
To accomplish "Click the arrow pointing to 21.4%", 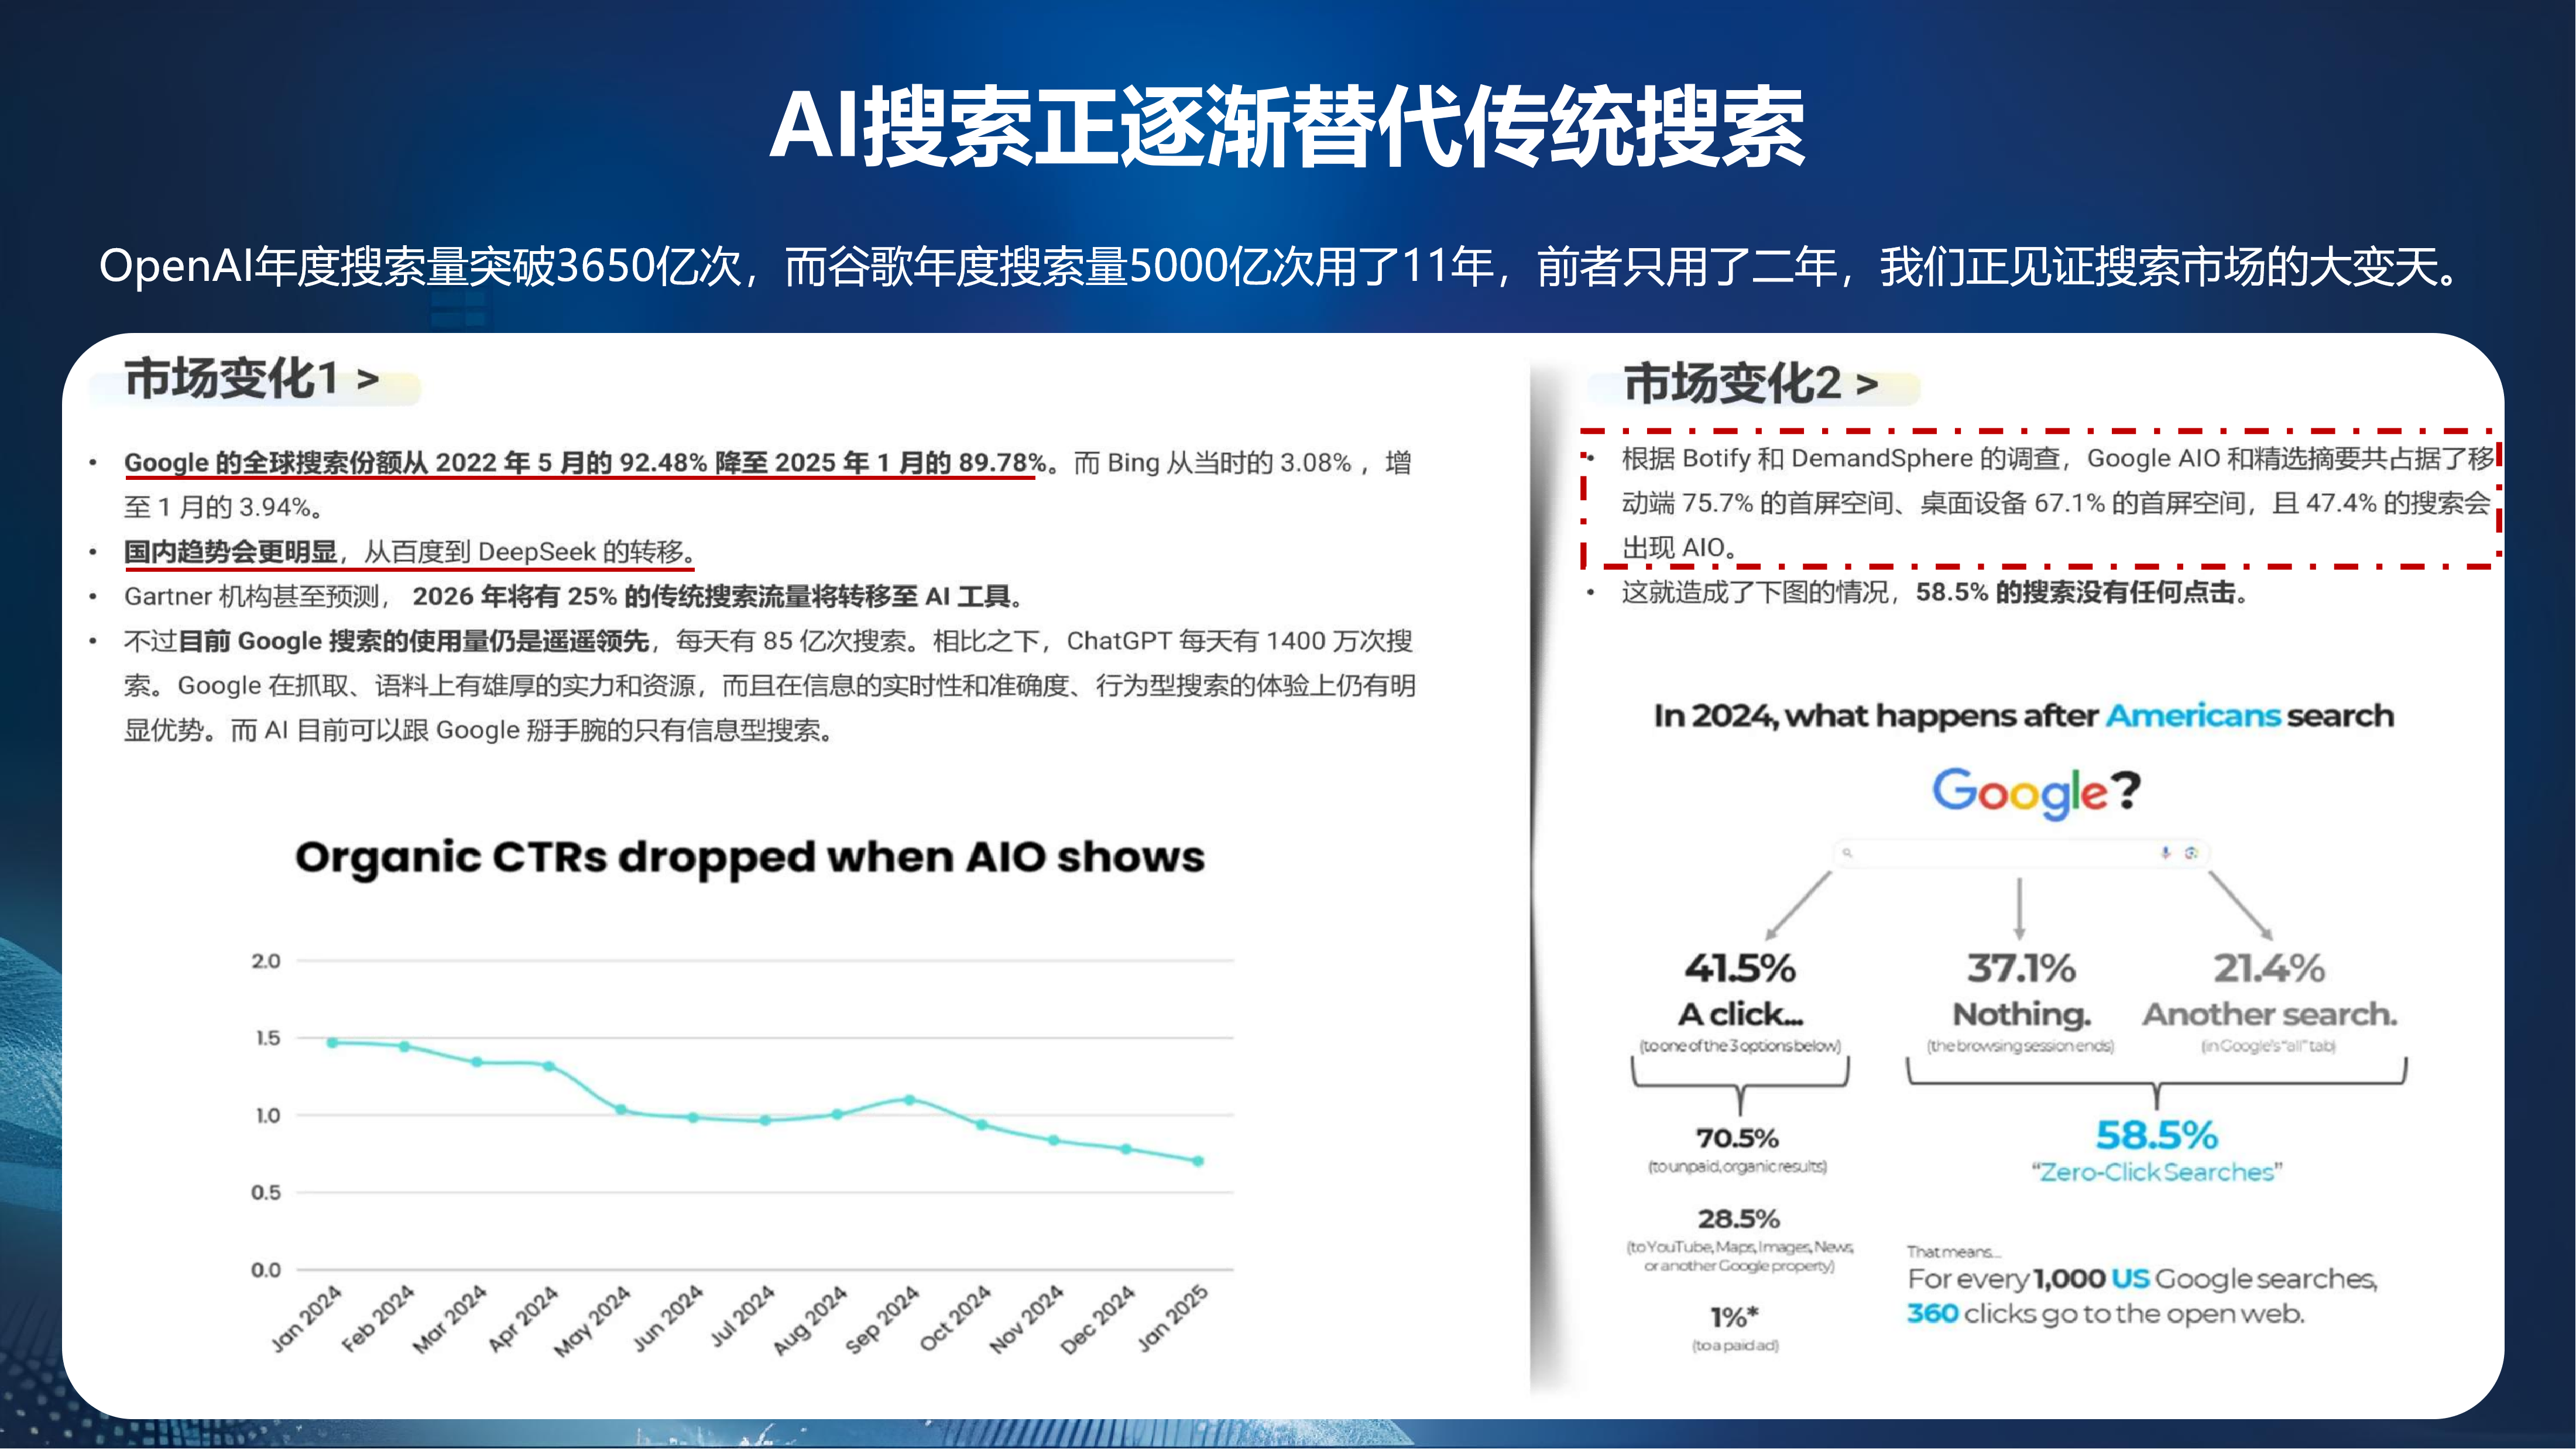I will point(2240,905).
